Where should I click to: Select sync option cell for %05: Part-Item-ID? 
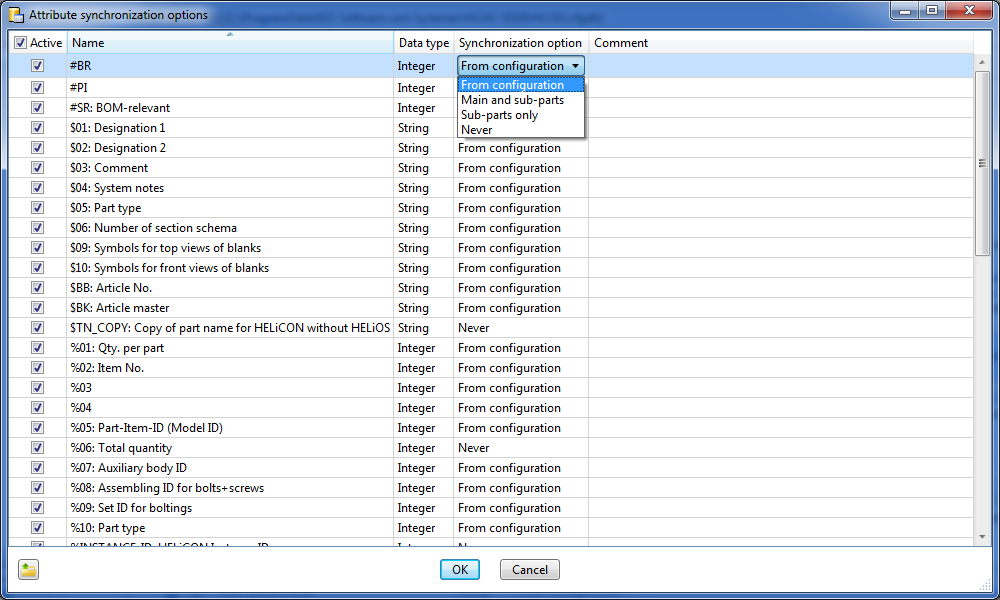(520, 428)
